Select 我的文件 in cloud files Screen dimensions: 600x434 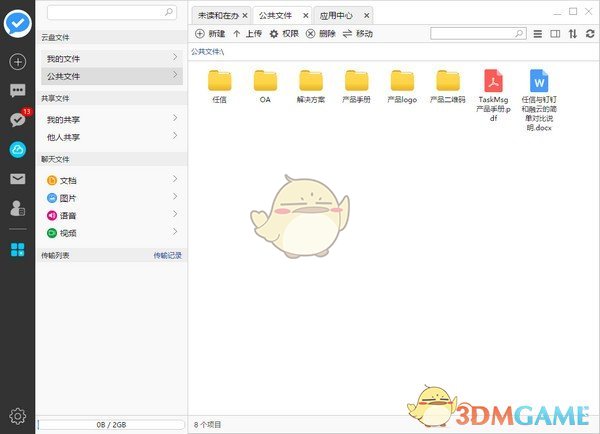(x=112, y=59)
